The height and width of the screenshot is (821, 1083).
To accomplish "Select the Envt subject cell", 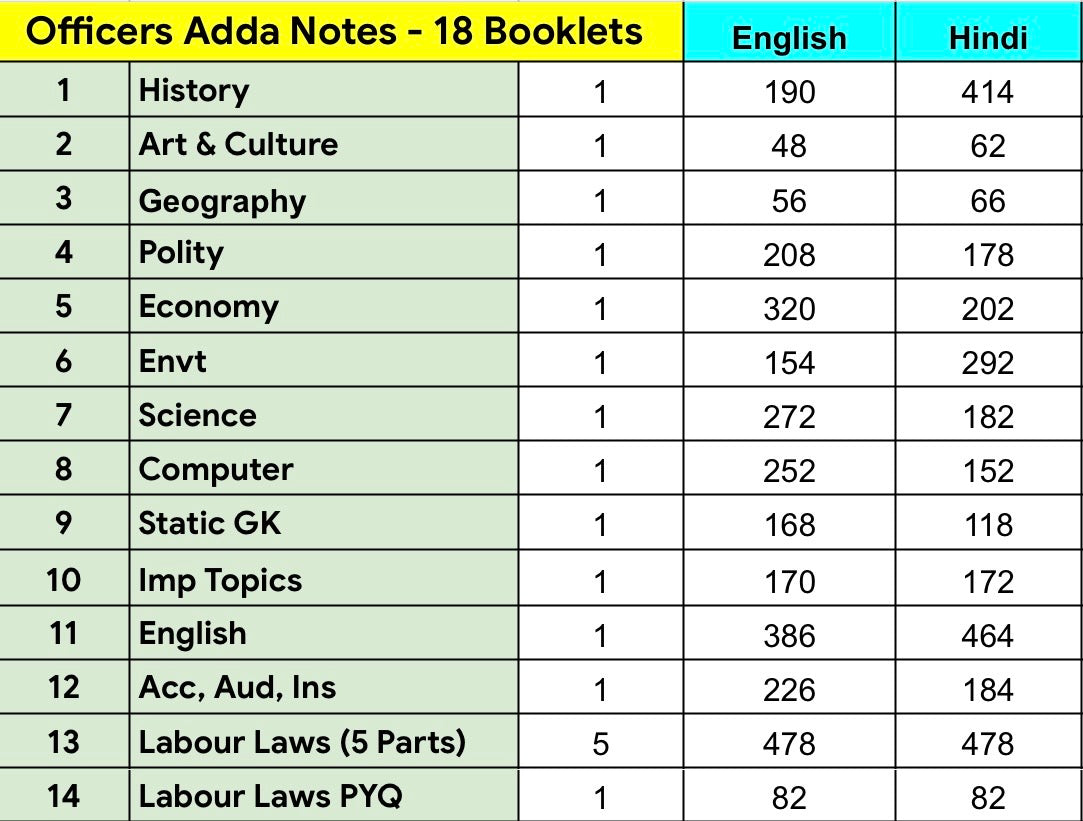I will point(173,361).
